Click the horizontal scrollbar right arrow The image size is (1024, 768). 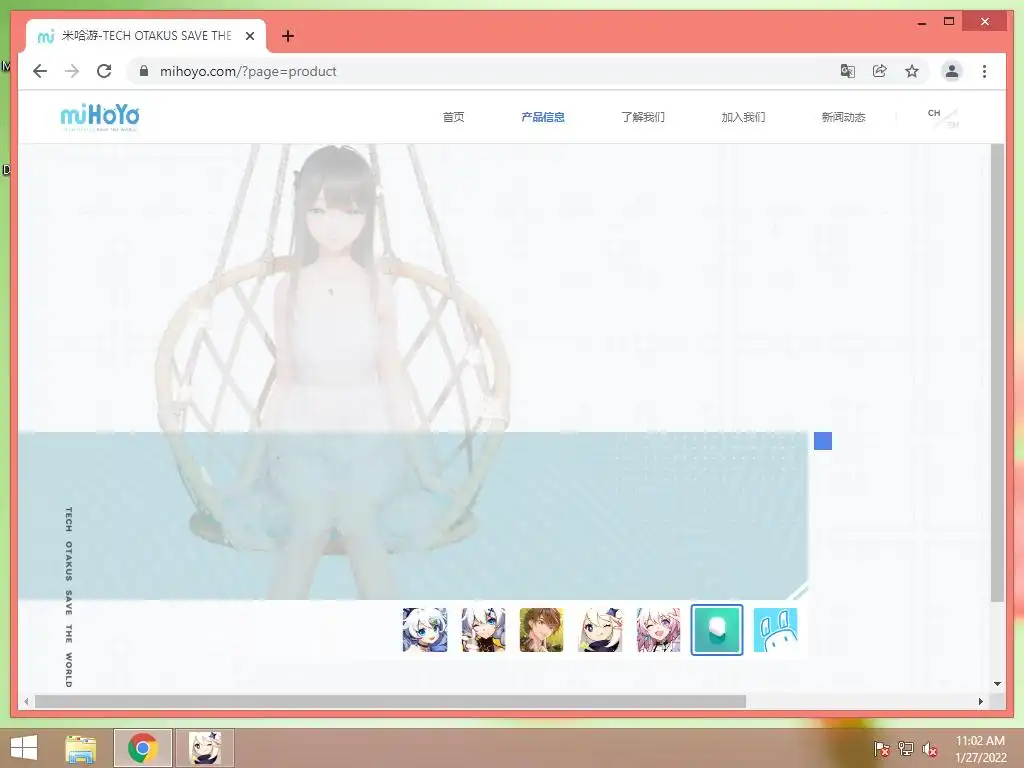pos(981,701)
